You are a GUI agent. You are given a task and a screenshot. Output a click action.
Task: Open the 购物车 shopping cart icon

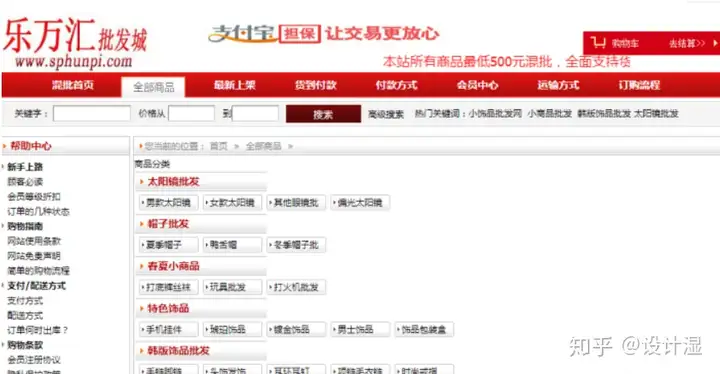tap(598, 43)
